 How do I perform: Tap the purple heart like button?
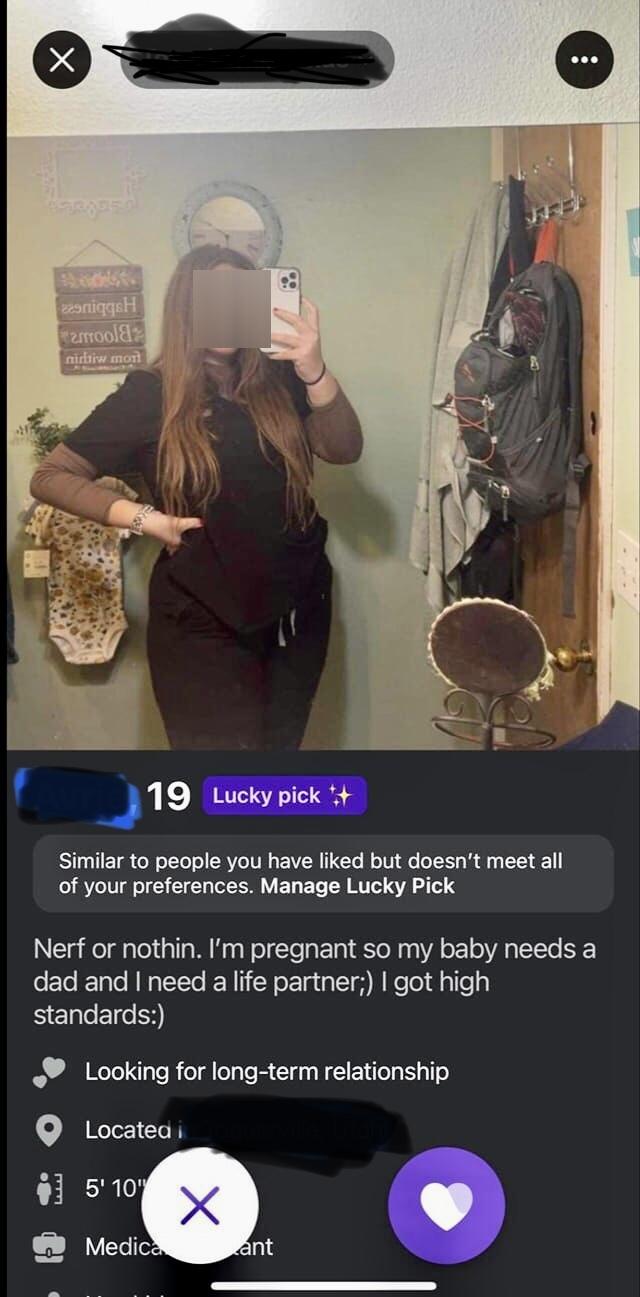447,1206
